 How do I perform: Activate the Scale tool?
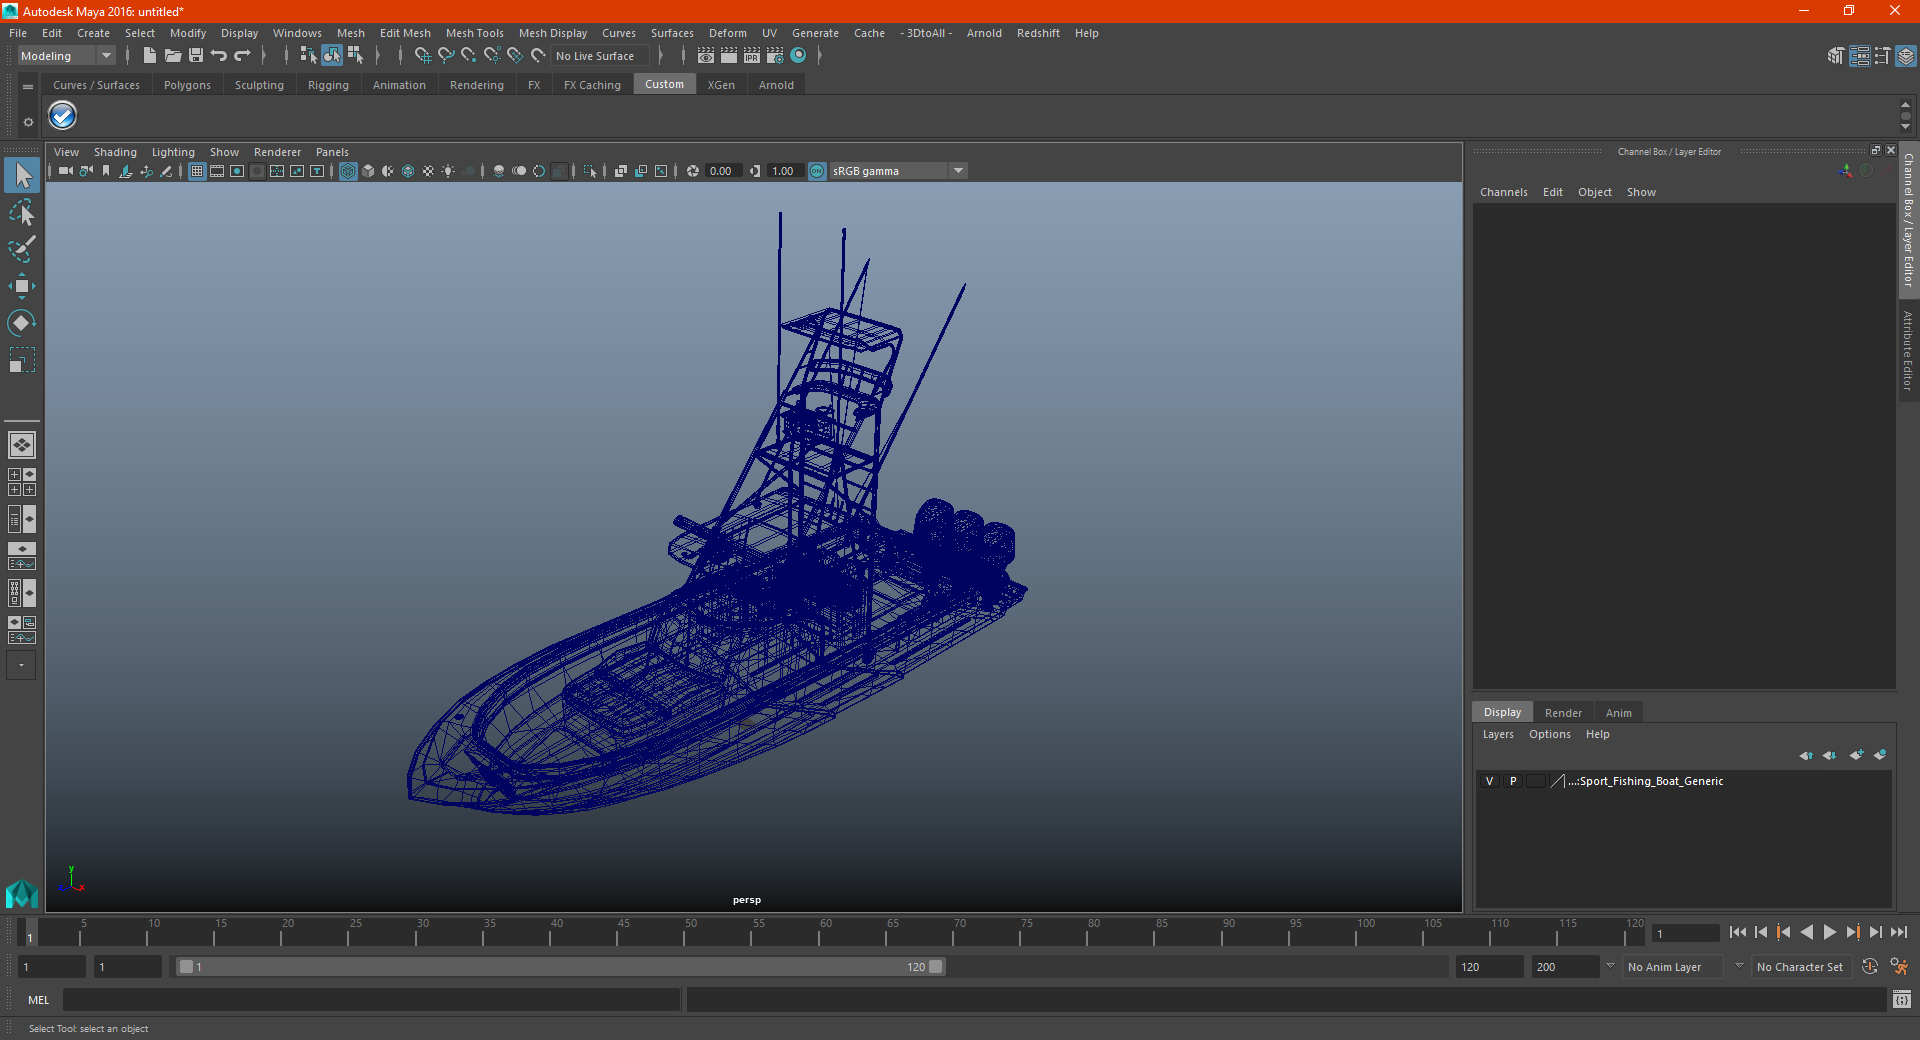tap(22, 359)
